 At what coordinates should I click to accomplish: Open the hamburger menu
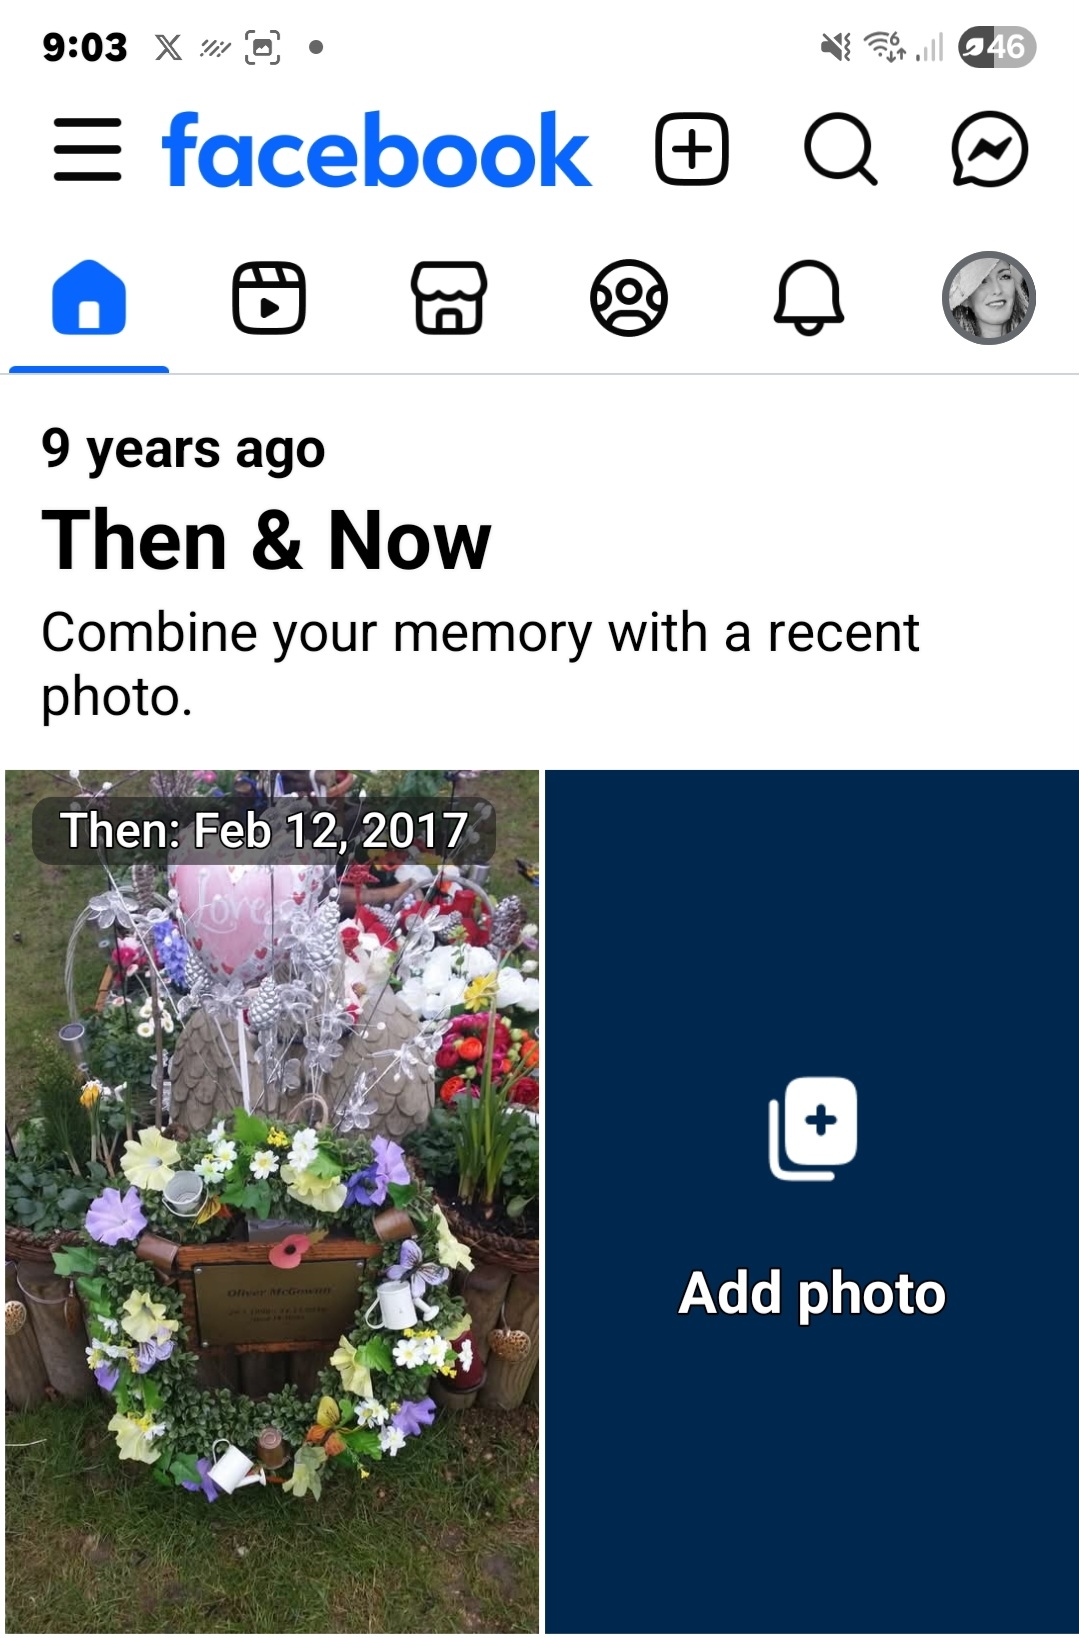[x=88, y=150]
